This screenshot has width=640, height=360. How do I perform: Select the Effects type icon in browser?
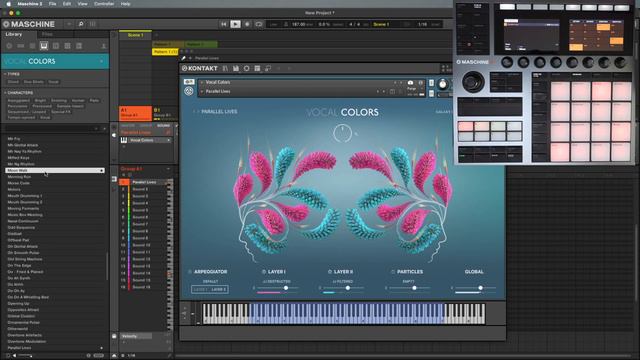(56, 46)
